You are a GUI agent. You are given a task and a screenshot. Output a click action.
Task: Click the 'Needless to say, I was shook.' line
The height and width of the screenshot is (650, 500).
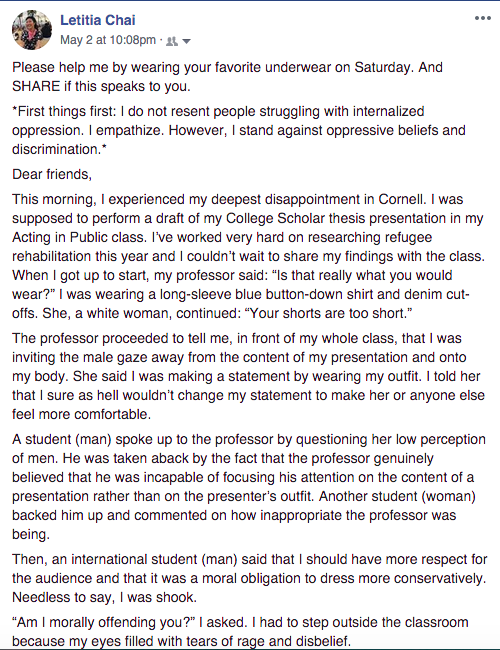pos(104,597)
